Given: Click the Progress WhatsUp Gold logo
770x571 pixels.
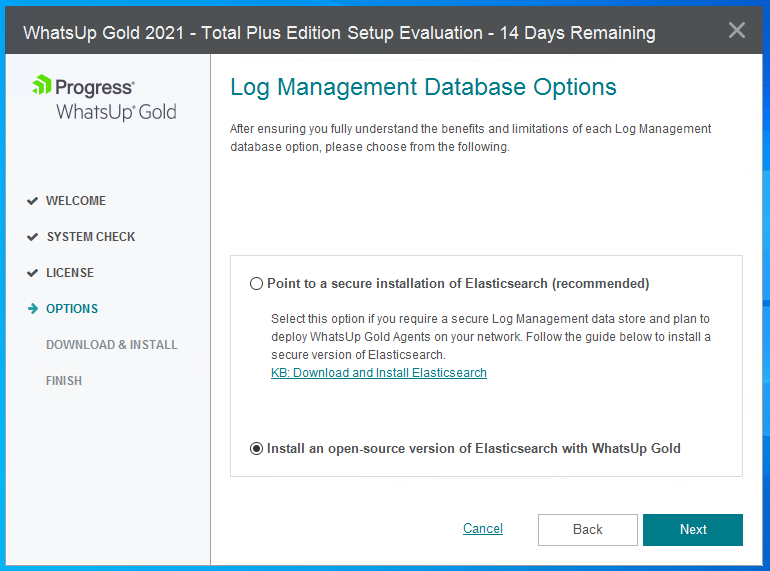Looking at the screenshot, I should point(104,98).
